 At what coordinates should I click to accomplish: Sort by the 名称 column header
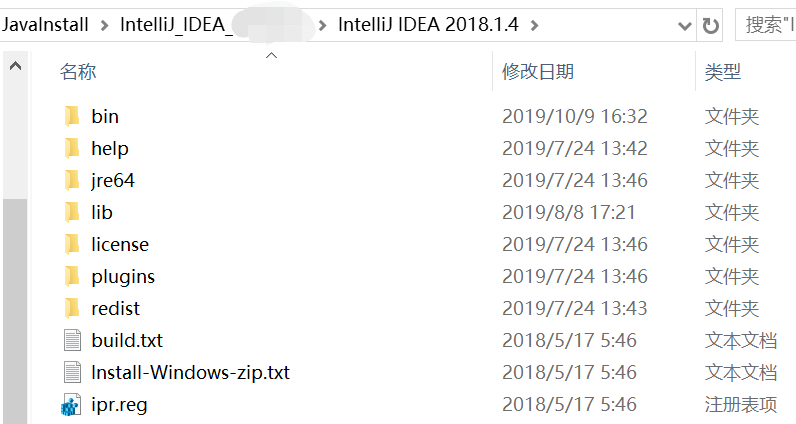(78, 72)
